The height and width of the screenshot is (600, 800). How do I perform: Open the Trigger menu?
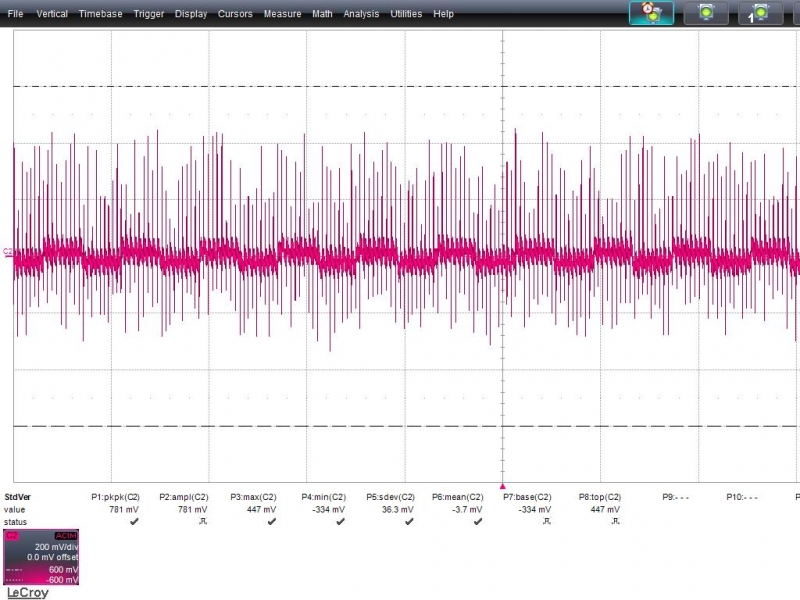[149, 14]
